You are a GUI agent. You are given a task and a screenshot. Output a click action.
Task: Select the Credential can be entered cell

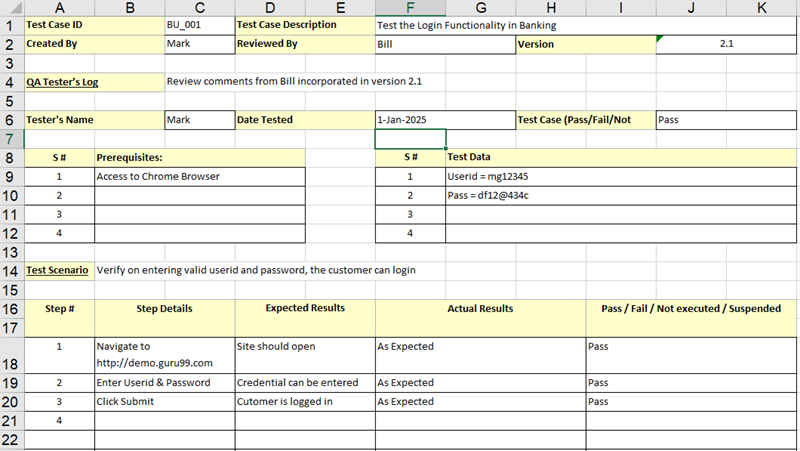(305, 383)
